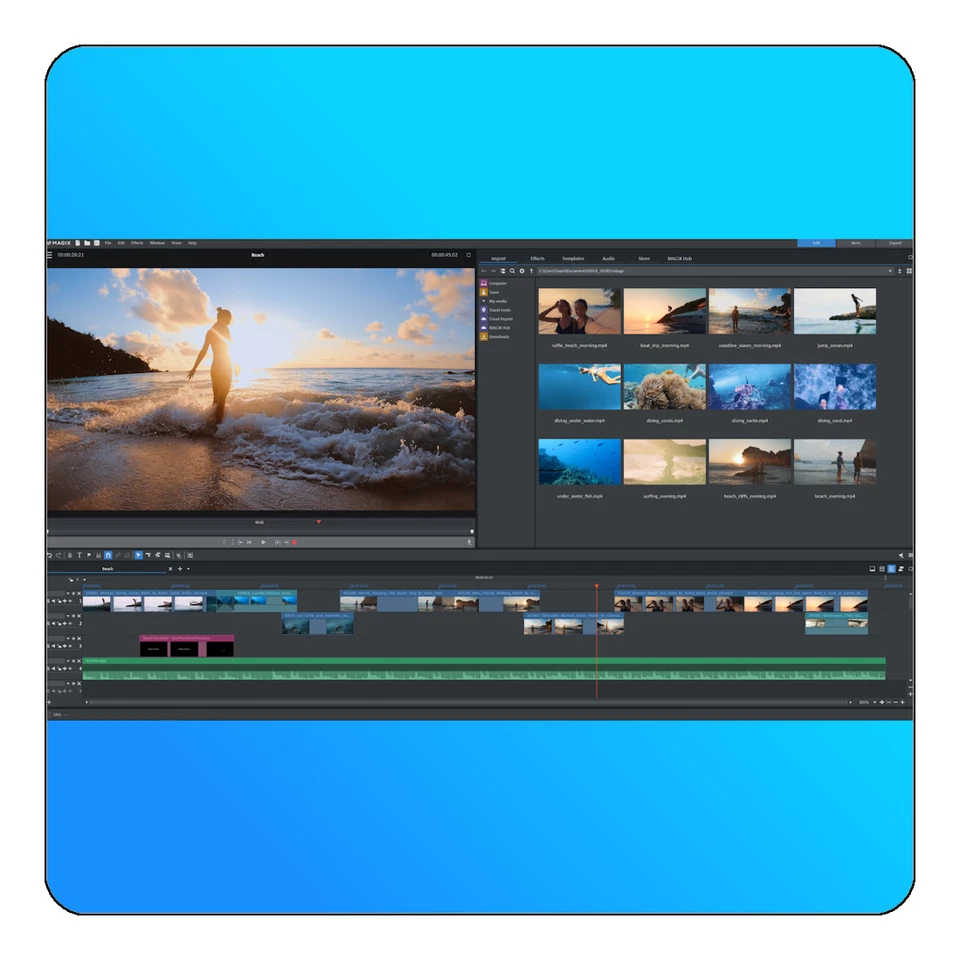Start playback with the play button
The height and width of the screenshot is (960, 960).
[263, 542]
